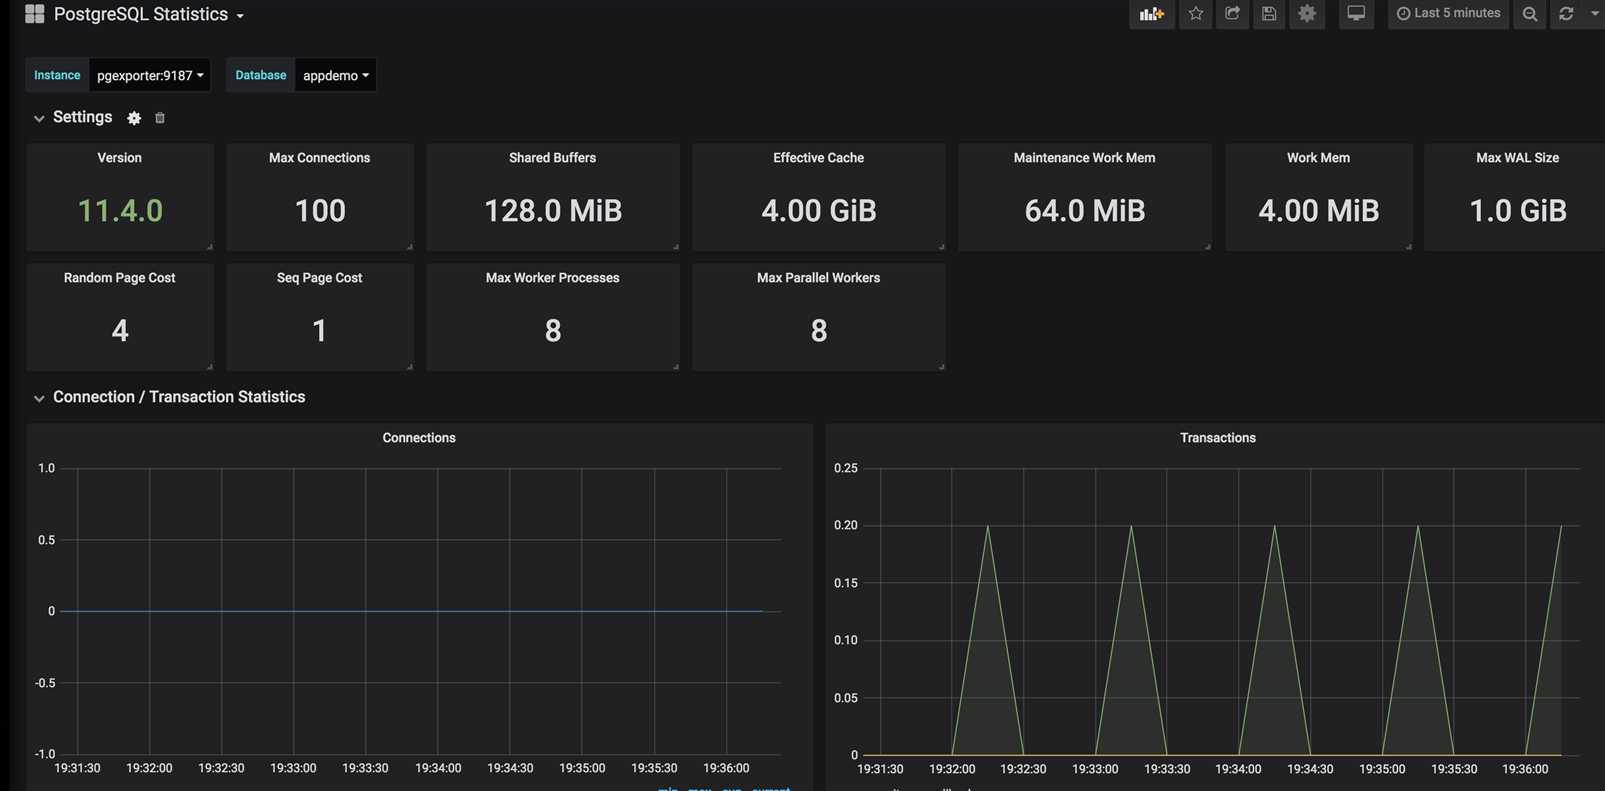
Task: Click the Database variable label
Action: pos(261,75)
